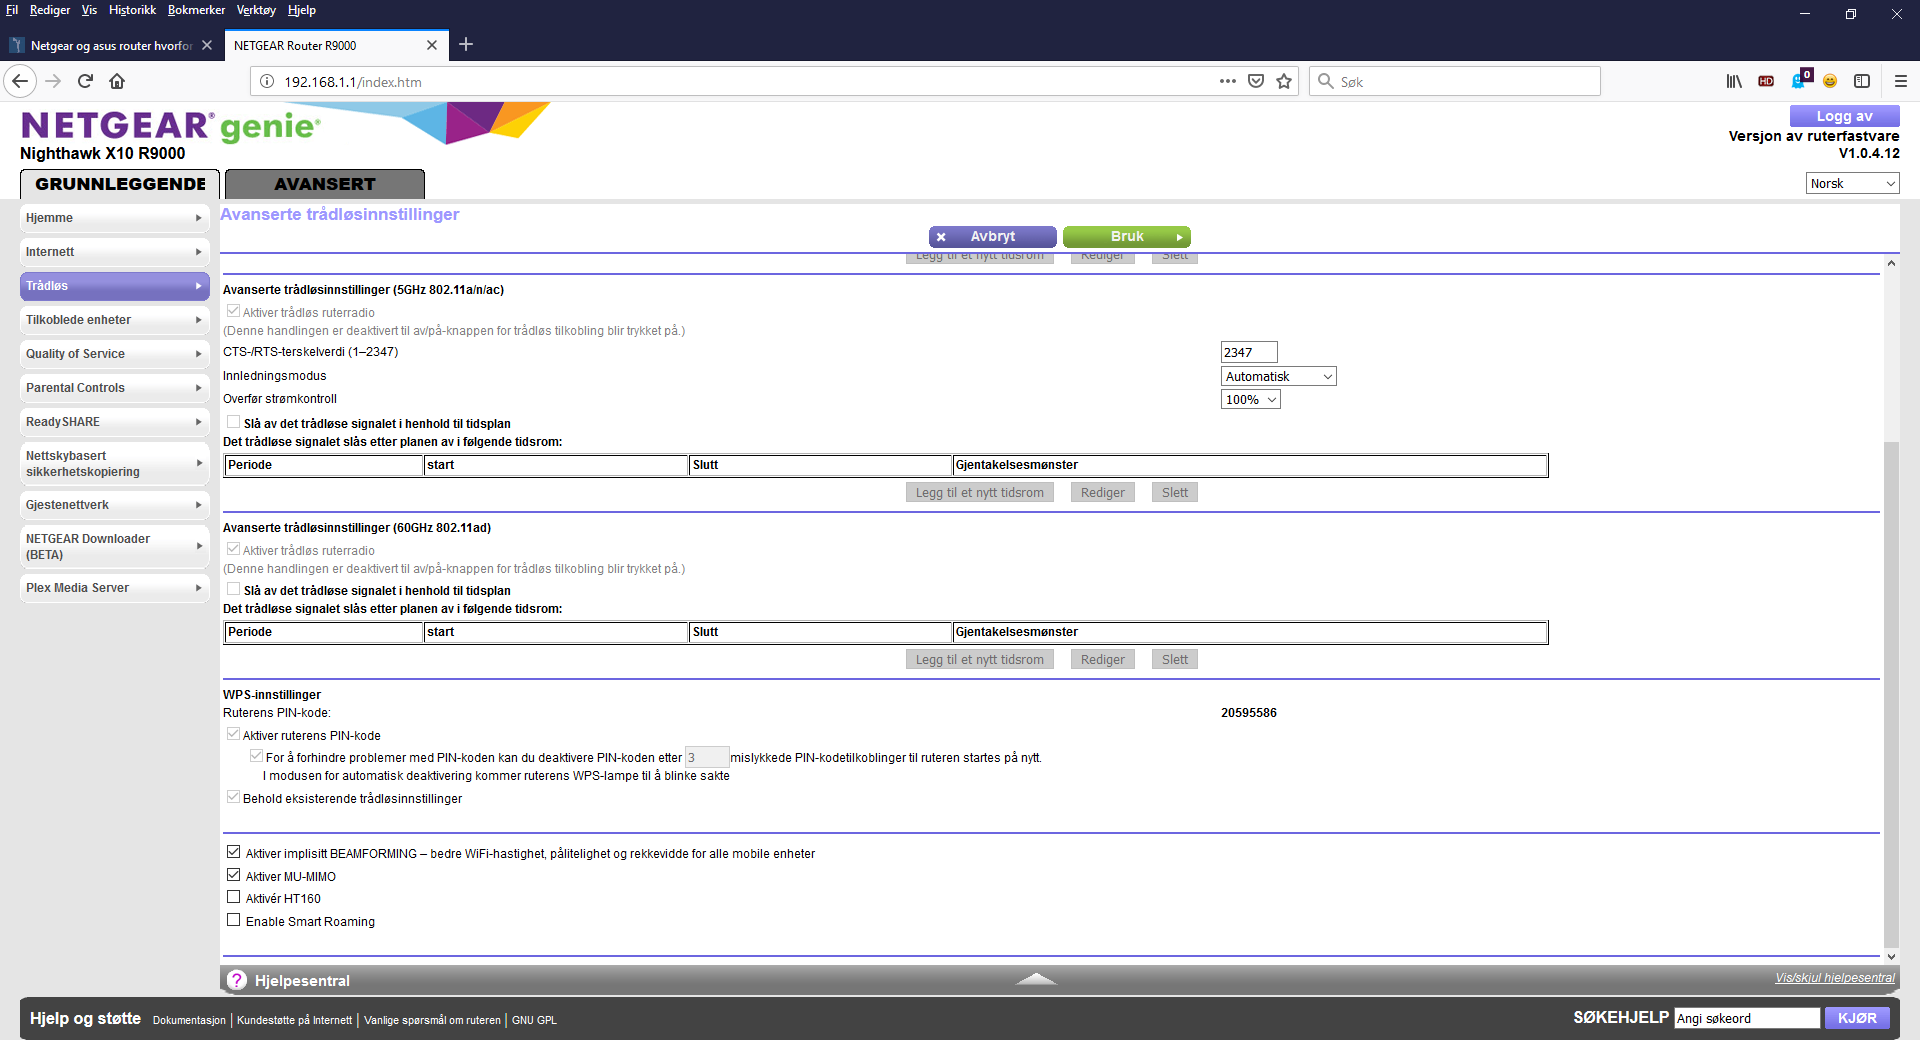Open the Firefox hamburger menu
Image resolution: width=1920 pixels, height=1040 pixels.
coord(1901,81)
